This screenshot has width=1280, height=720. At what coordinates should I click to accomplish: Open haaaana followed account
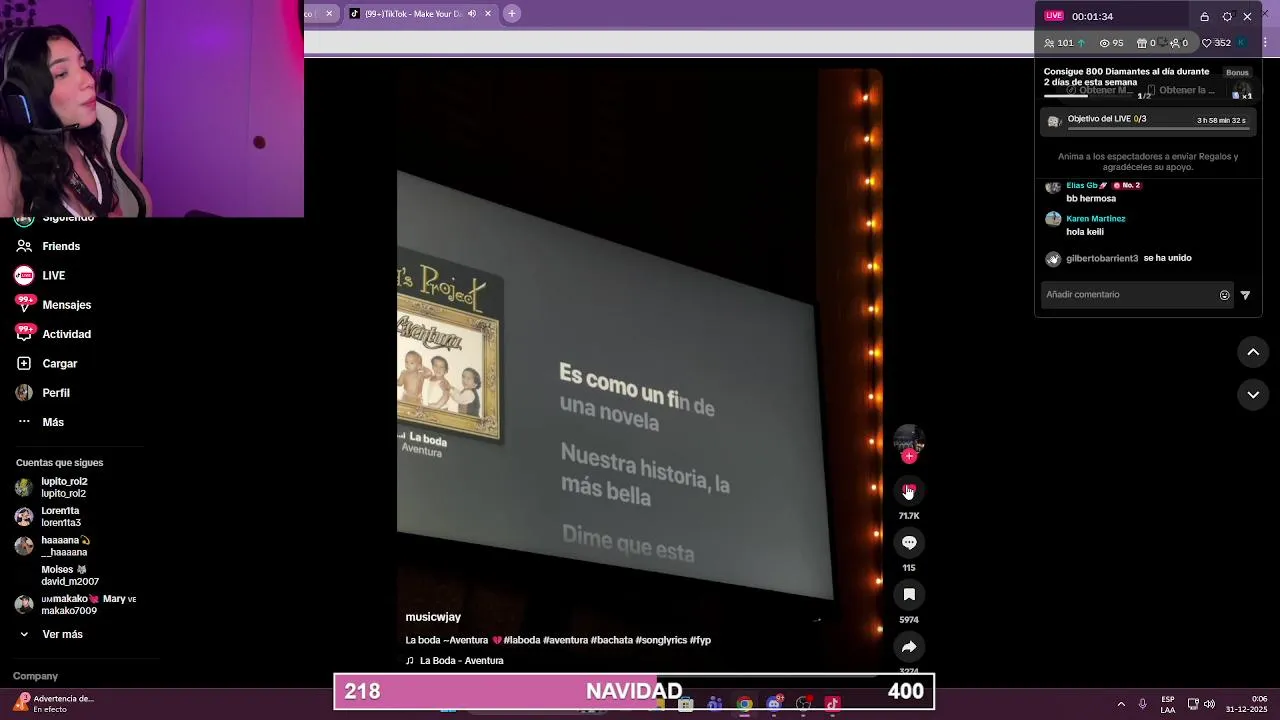tap(52, 546)
